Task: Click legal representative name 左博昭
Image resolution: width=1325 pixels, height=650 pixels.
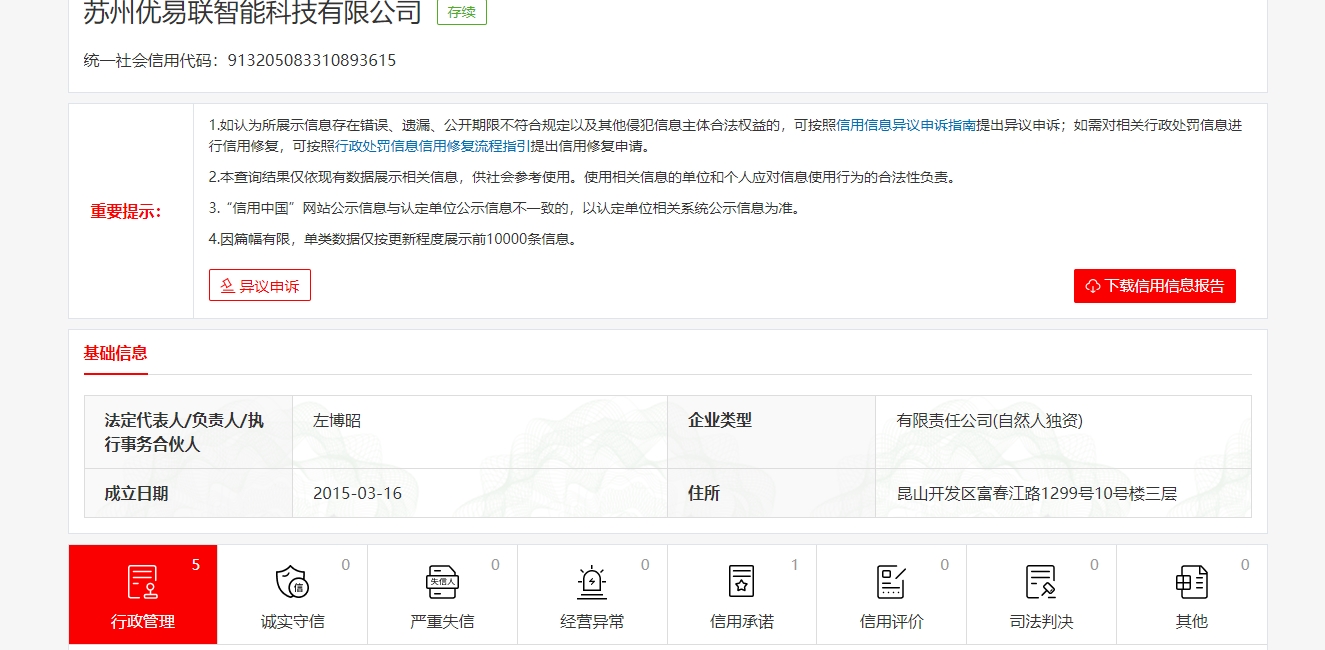Action: tap(337, 421)
